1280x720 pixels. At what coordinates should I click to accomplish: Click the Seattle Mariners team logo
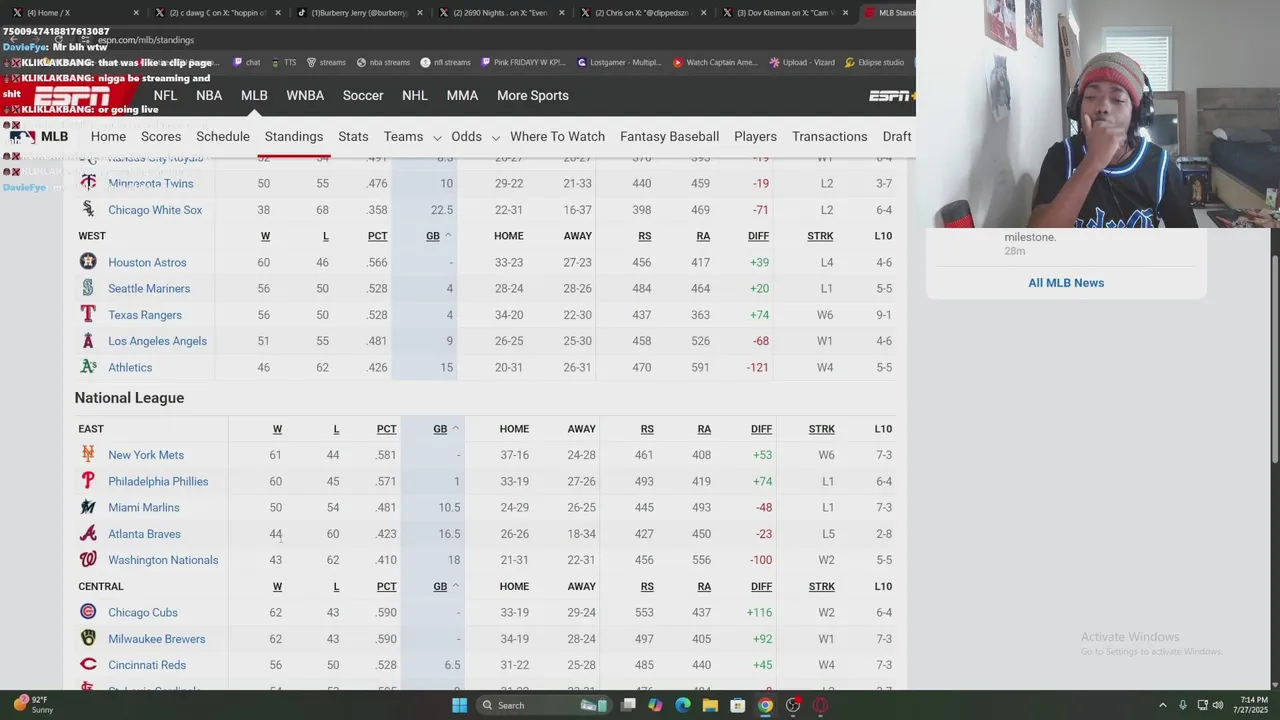click(x=88, y=288)
